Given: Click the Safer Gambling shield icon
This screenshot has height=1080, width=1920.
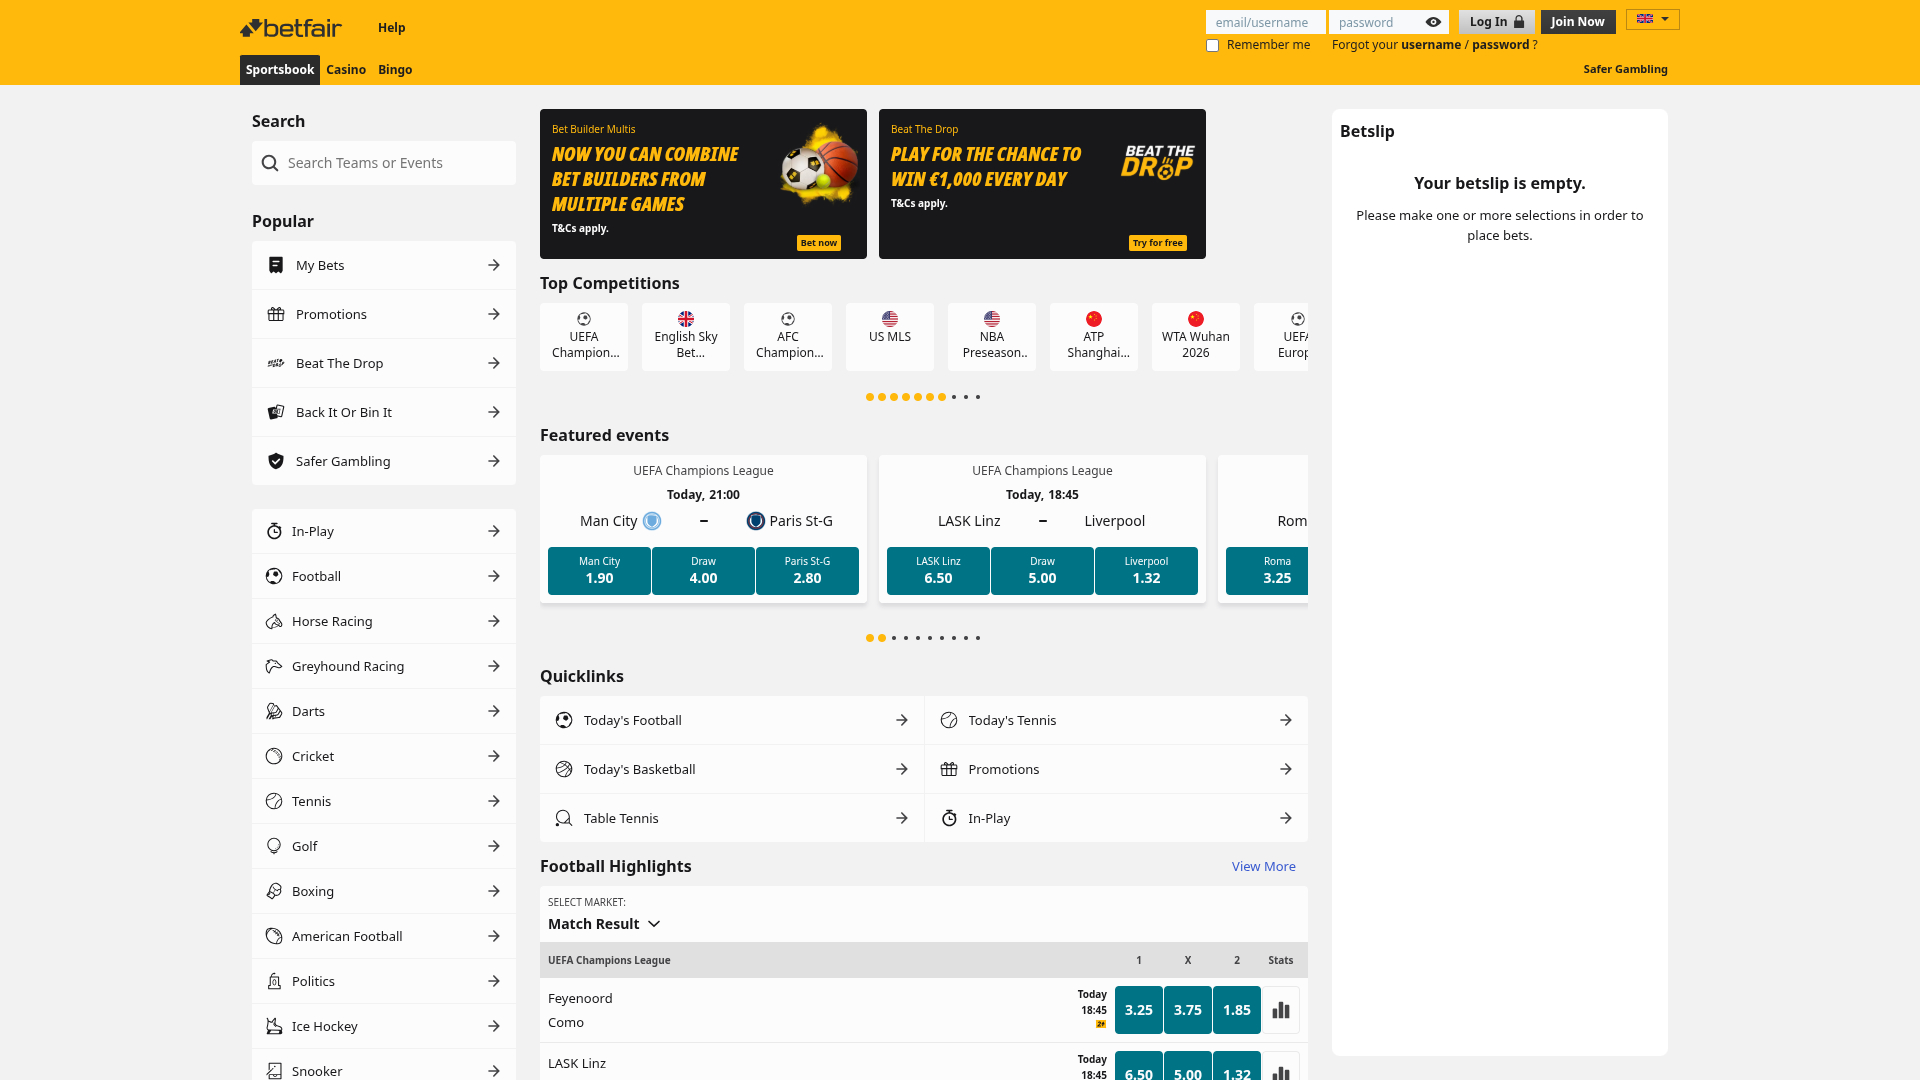Looking at the screenshot, I should [276, 461].
